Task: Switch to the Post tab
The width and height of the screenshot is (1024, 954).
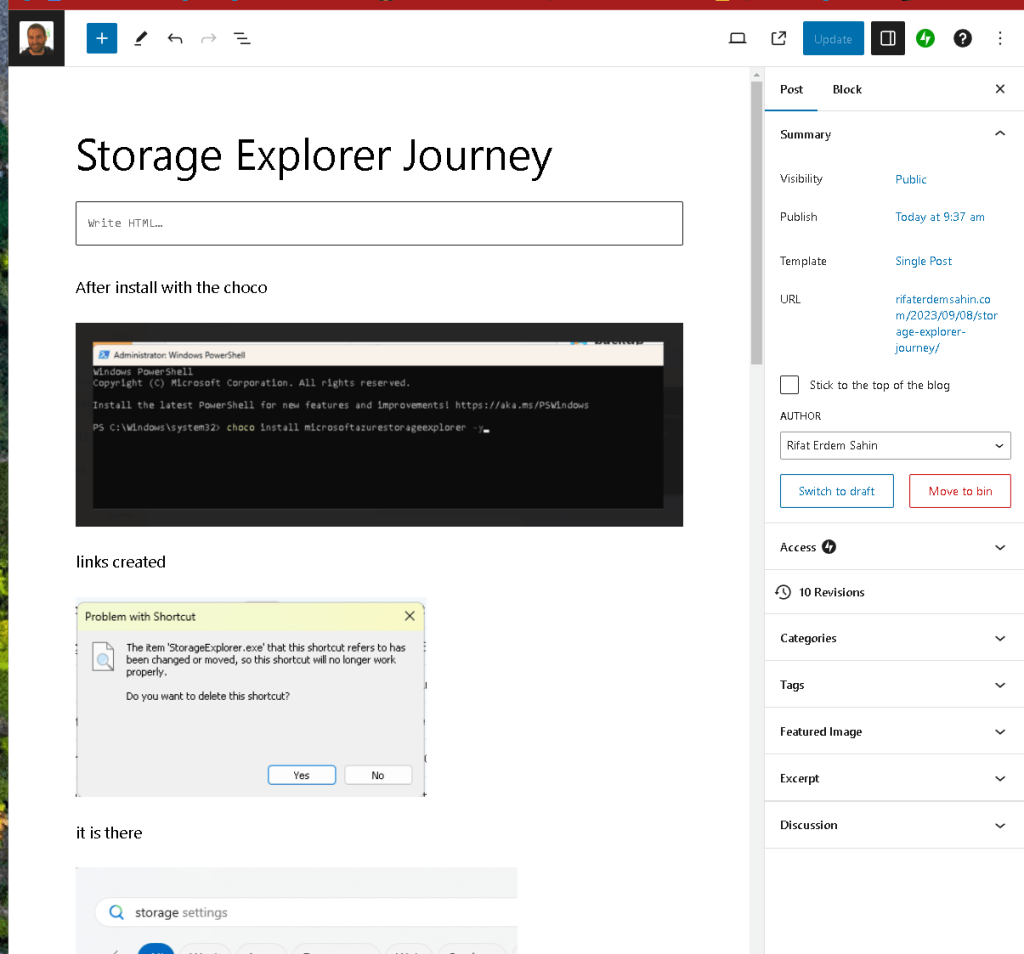Action: 791,89
